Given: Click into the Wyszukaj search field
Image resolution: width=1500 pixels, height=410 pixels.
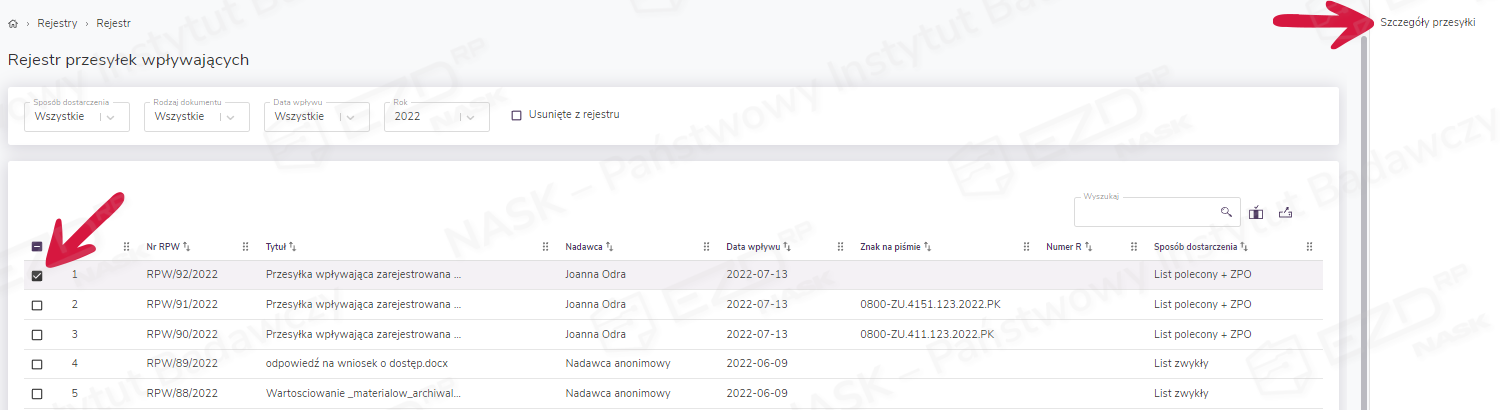Looking at the screenshot, I should pos(1145,212).
